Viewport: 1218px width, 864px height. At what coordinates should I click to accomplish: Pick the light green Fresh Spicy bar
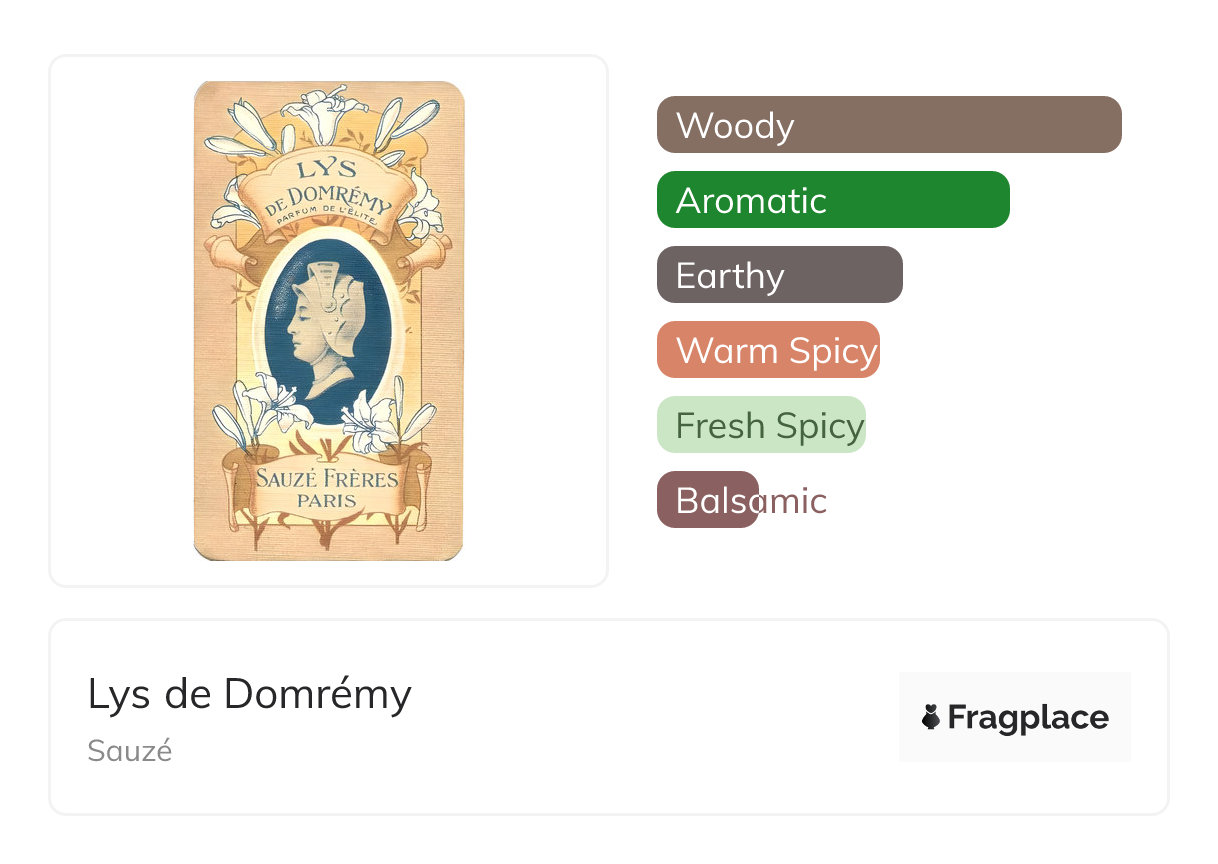[x=761, y=425]
